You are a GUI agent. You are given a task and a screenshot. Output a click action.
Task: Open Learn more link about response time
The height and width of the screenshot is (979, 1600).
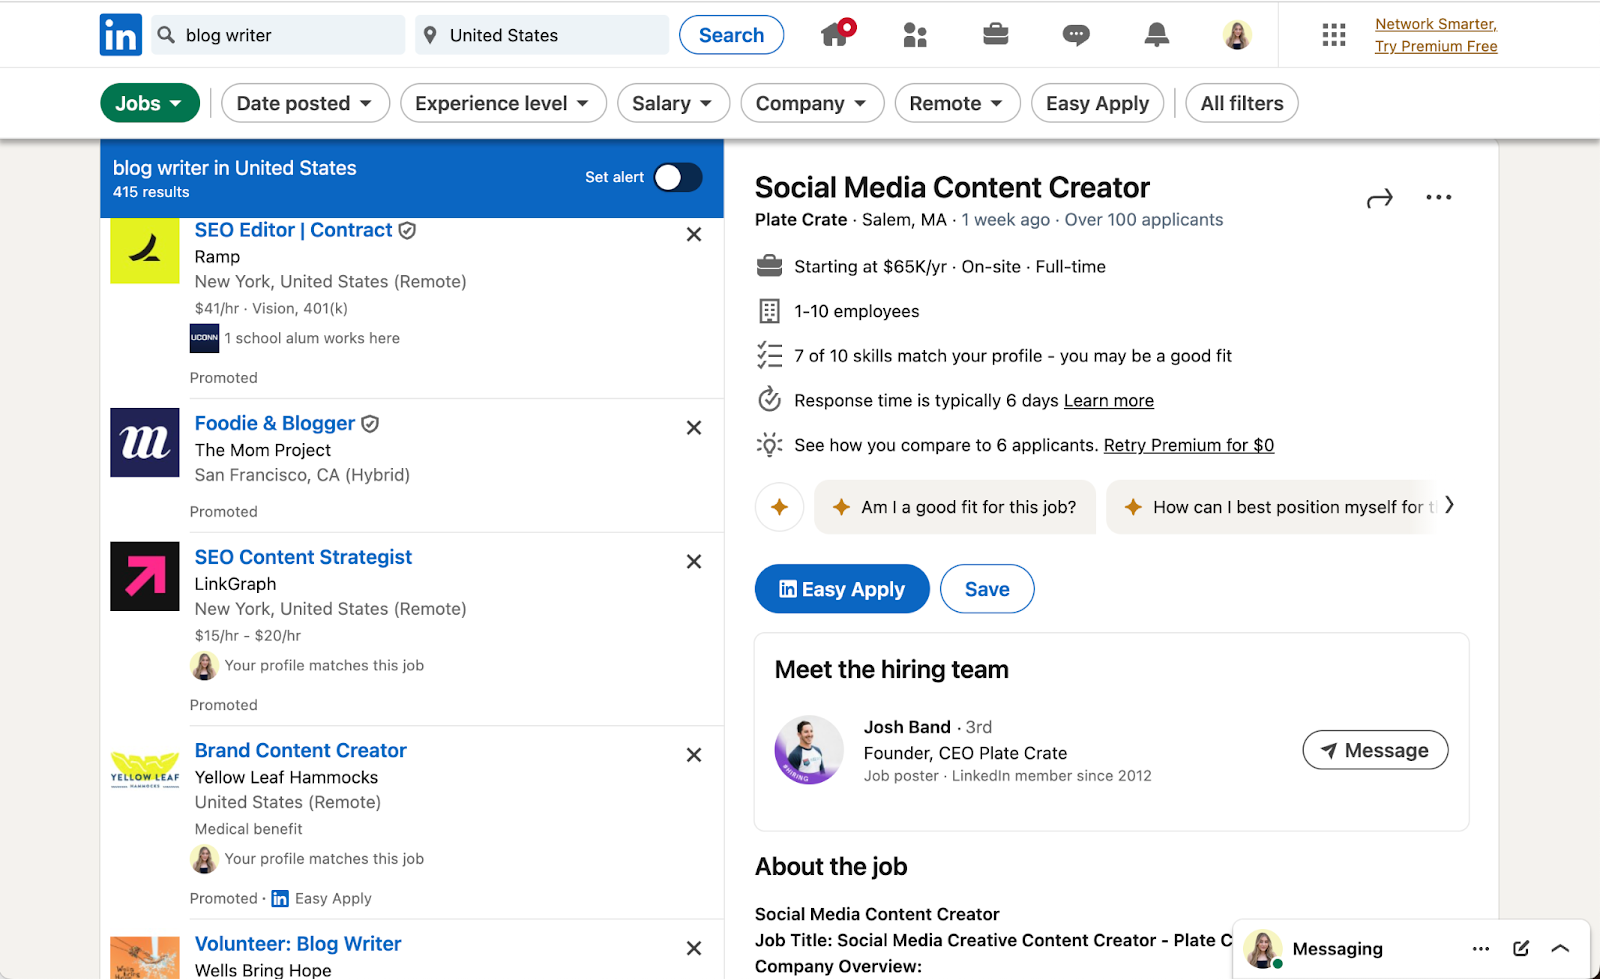pos(1109,401)
